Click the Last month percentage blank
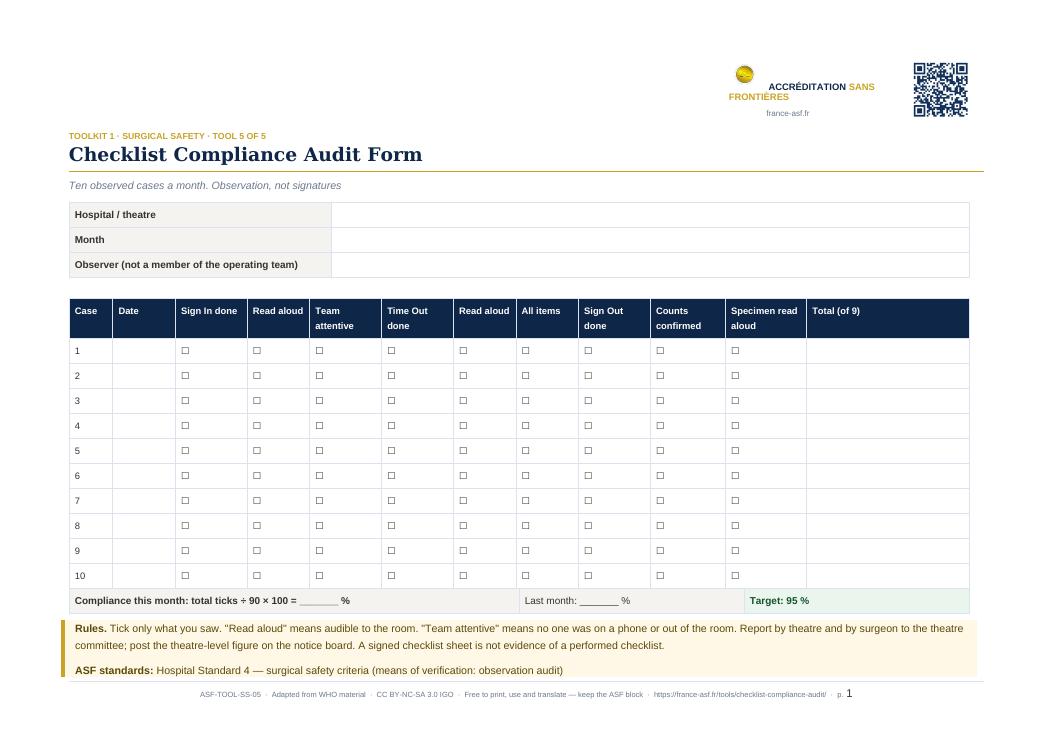 tap(599, 601)
